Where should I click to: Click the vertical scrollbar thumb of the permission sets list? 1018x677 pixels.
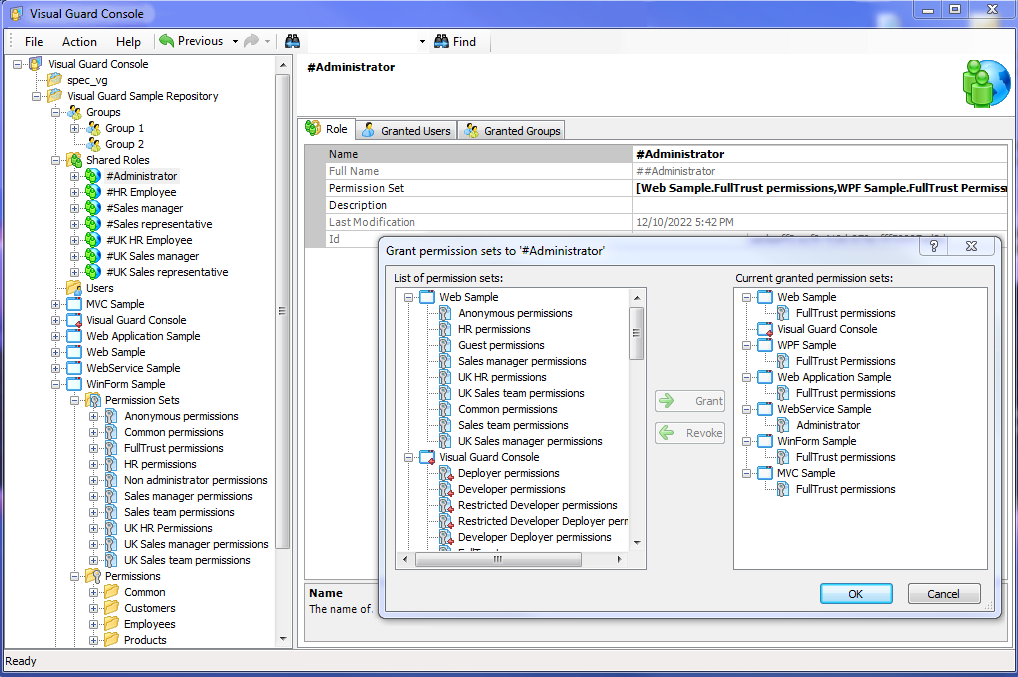coord(636,334)
